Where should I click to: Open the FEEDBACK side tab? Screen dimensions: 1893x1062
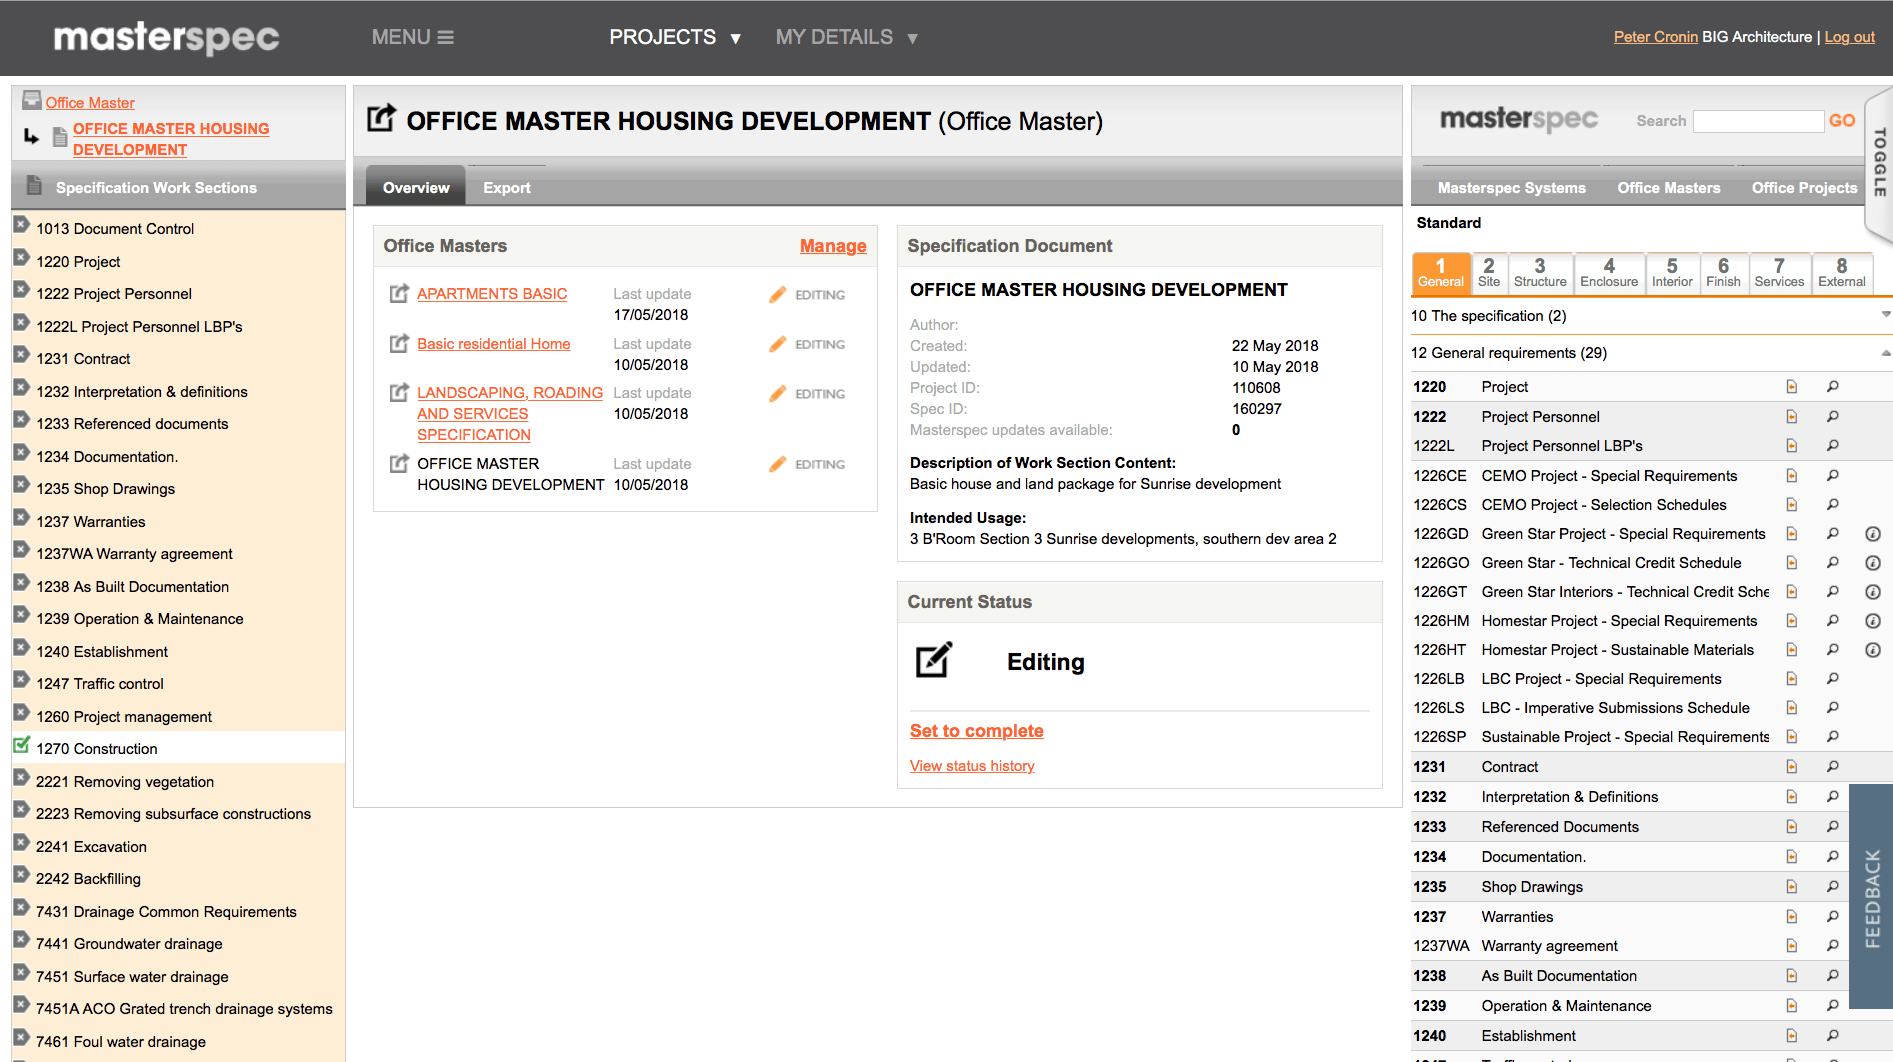point(1871,897)
